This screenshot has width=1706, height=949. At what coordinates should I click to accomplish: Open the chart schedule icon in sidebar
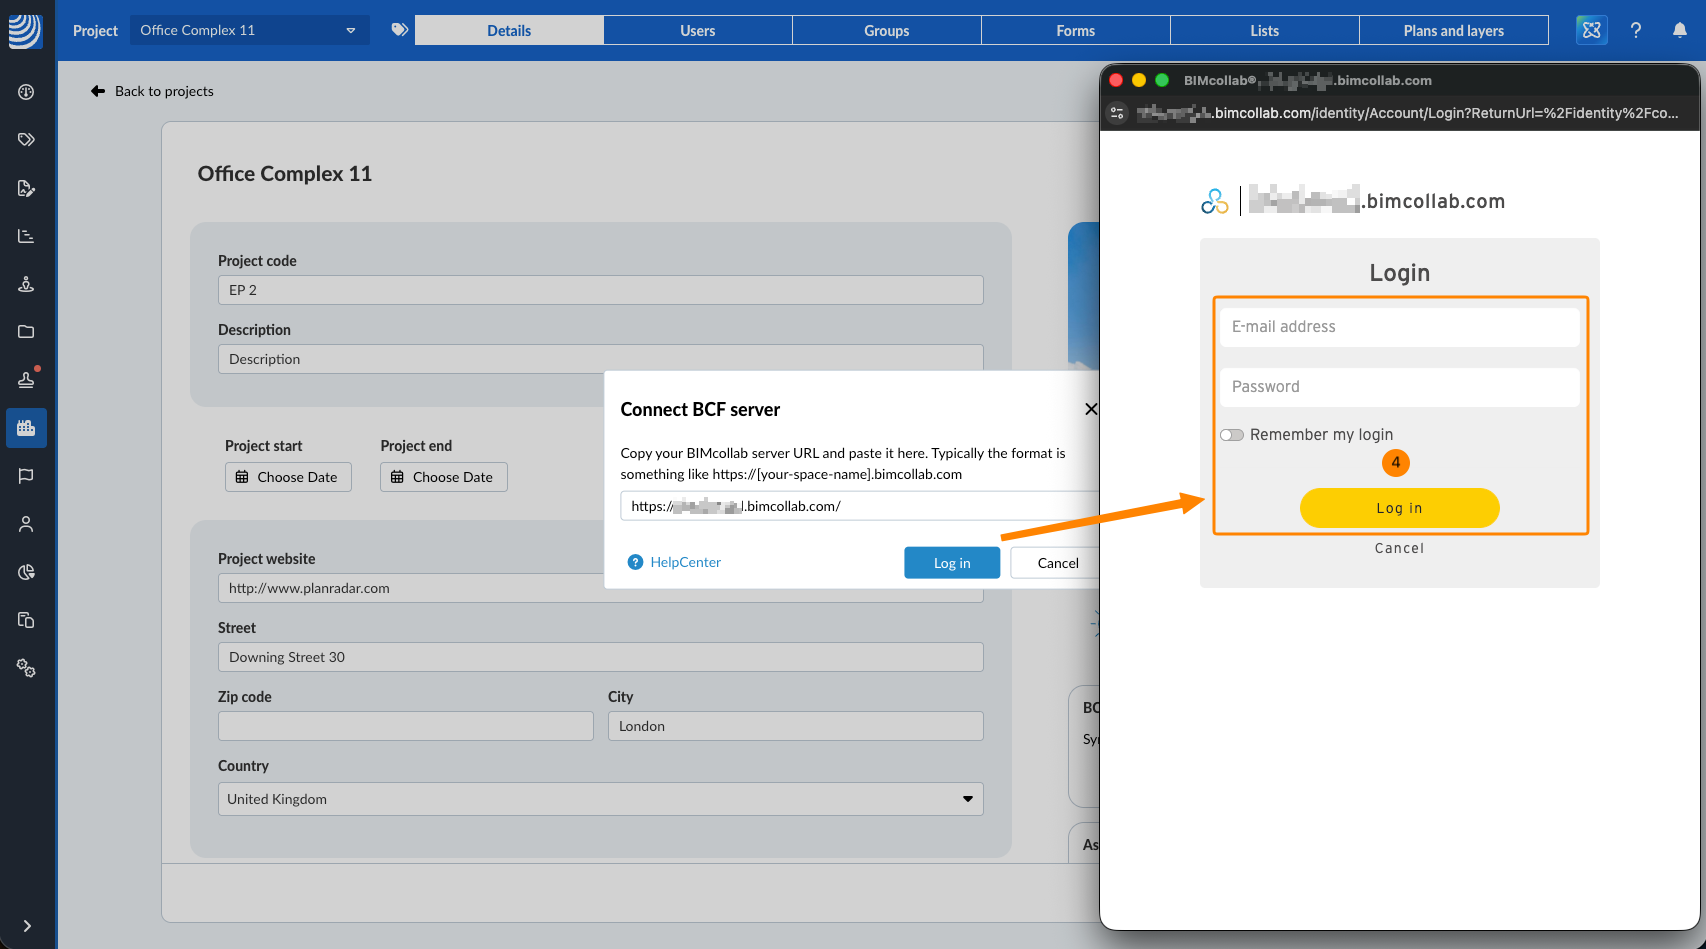point(27,236)
